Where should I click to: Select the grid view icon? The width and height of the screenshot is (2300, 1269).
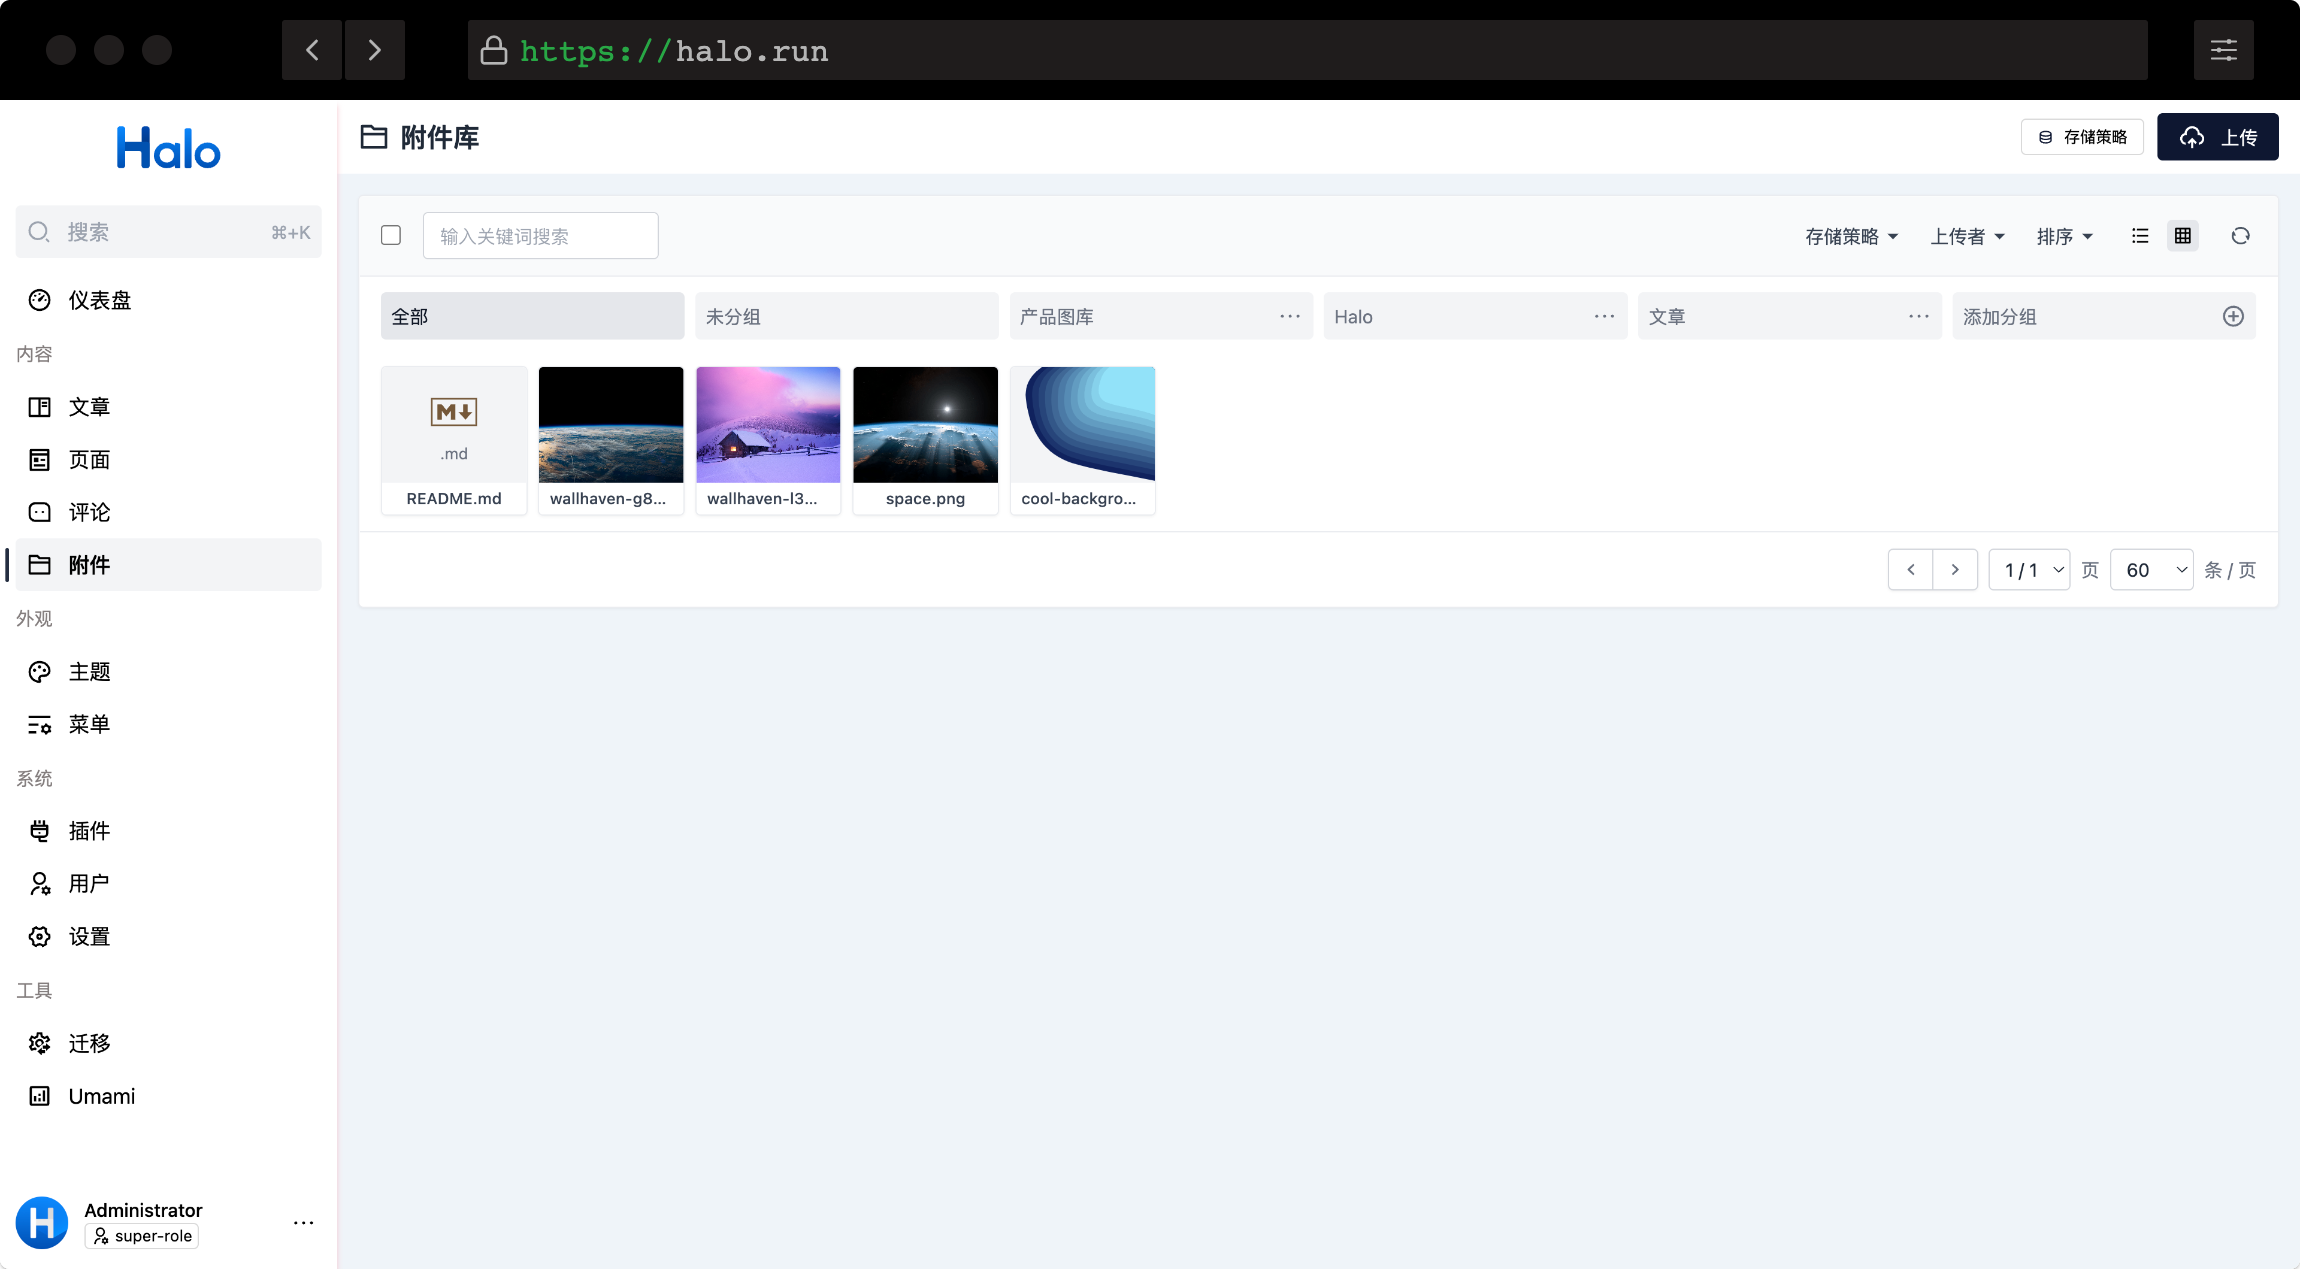[2183, 234]
